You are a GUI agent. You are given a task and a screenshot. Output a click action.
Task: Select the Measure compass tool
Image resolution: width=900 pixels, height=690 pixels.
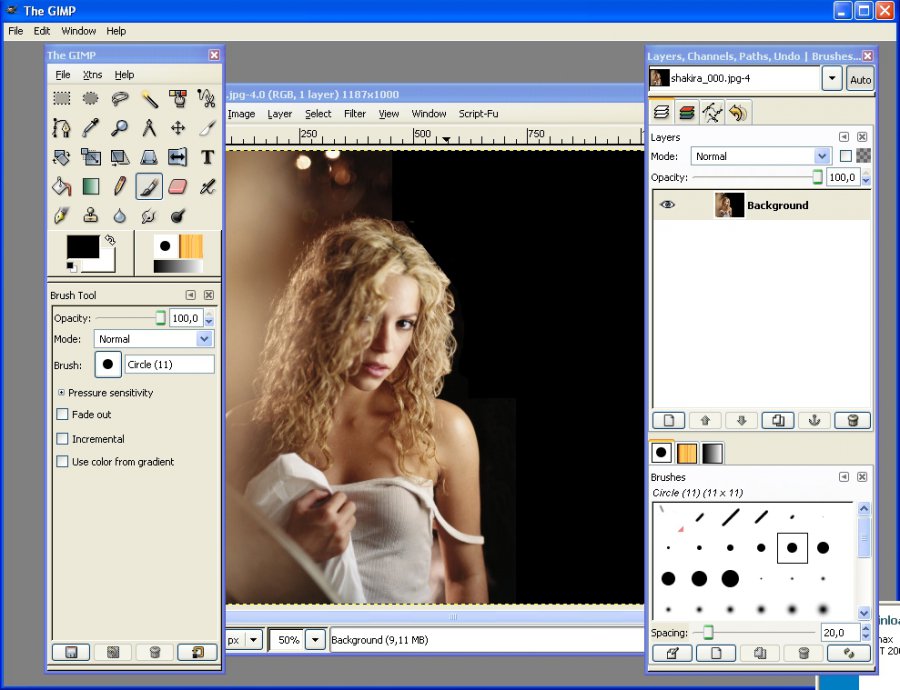[x=149, y=128]
